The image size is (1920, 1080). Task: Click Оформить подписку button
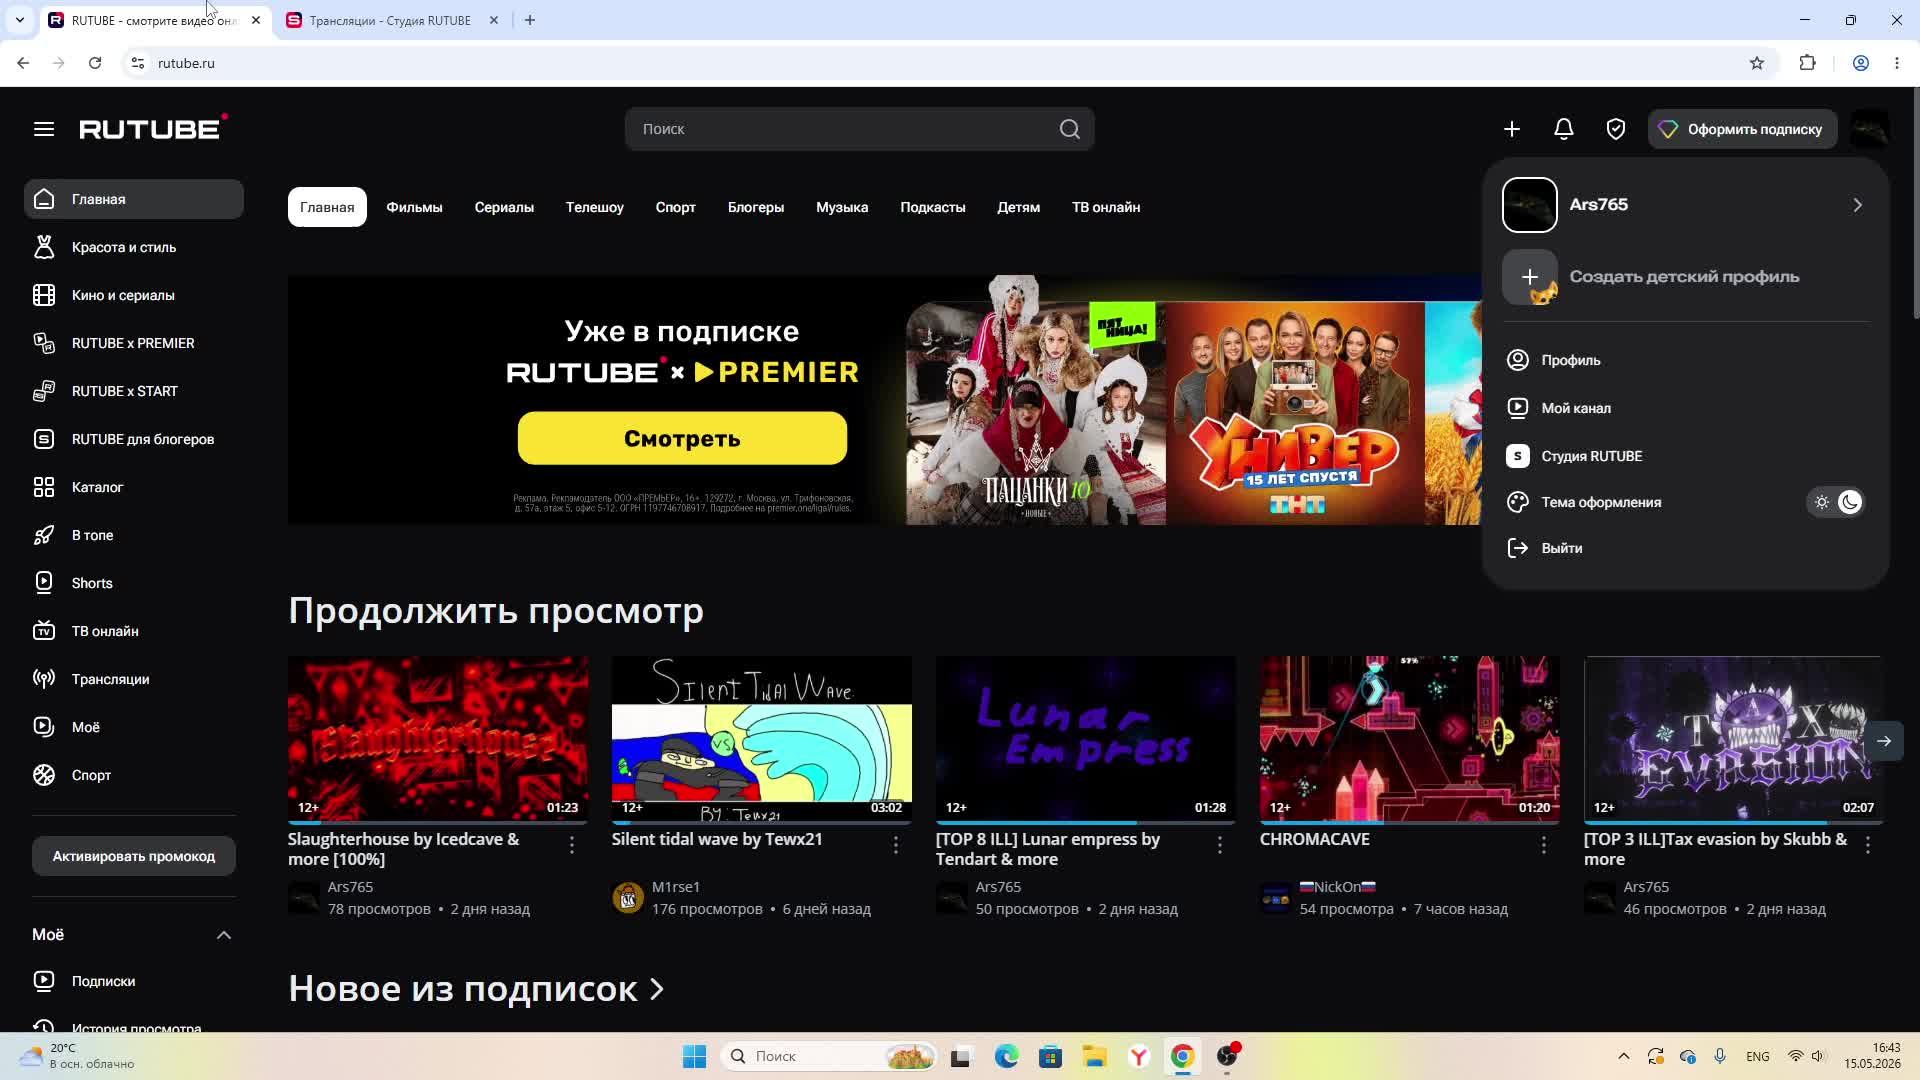(x=1742, y=129)
